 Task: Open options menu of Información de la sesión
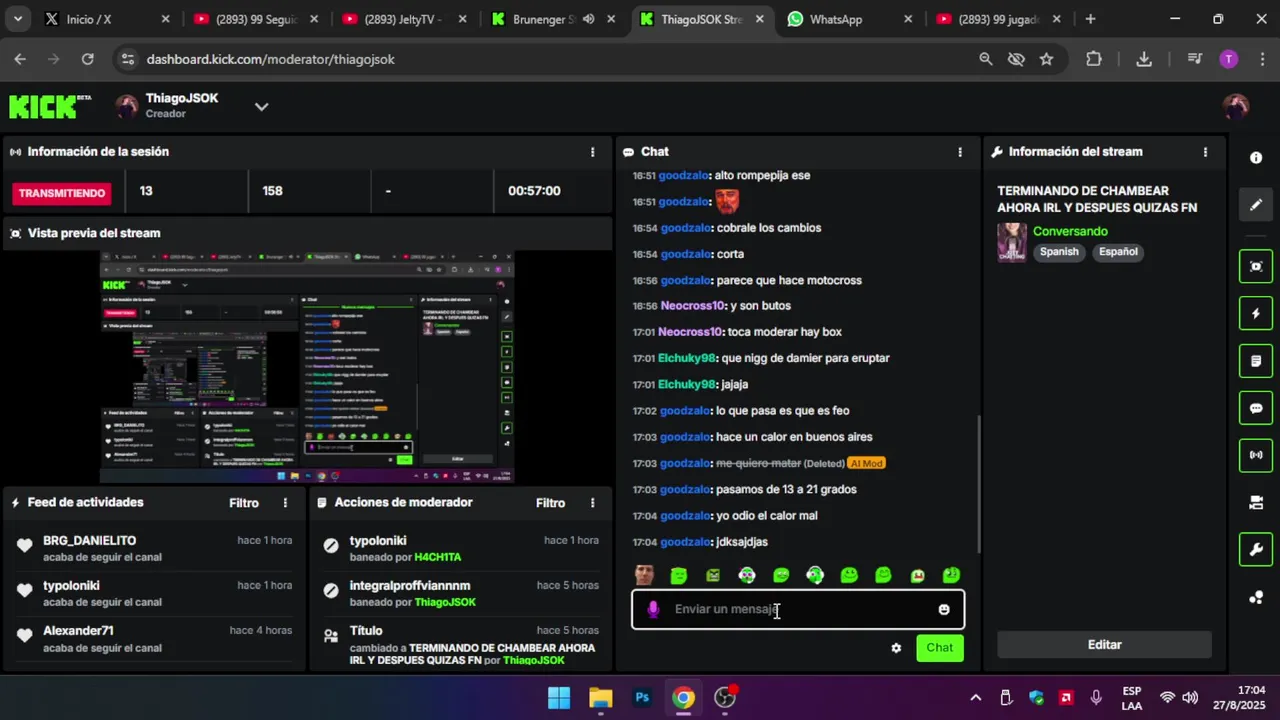click(592, 152)
